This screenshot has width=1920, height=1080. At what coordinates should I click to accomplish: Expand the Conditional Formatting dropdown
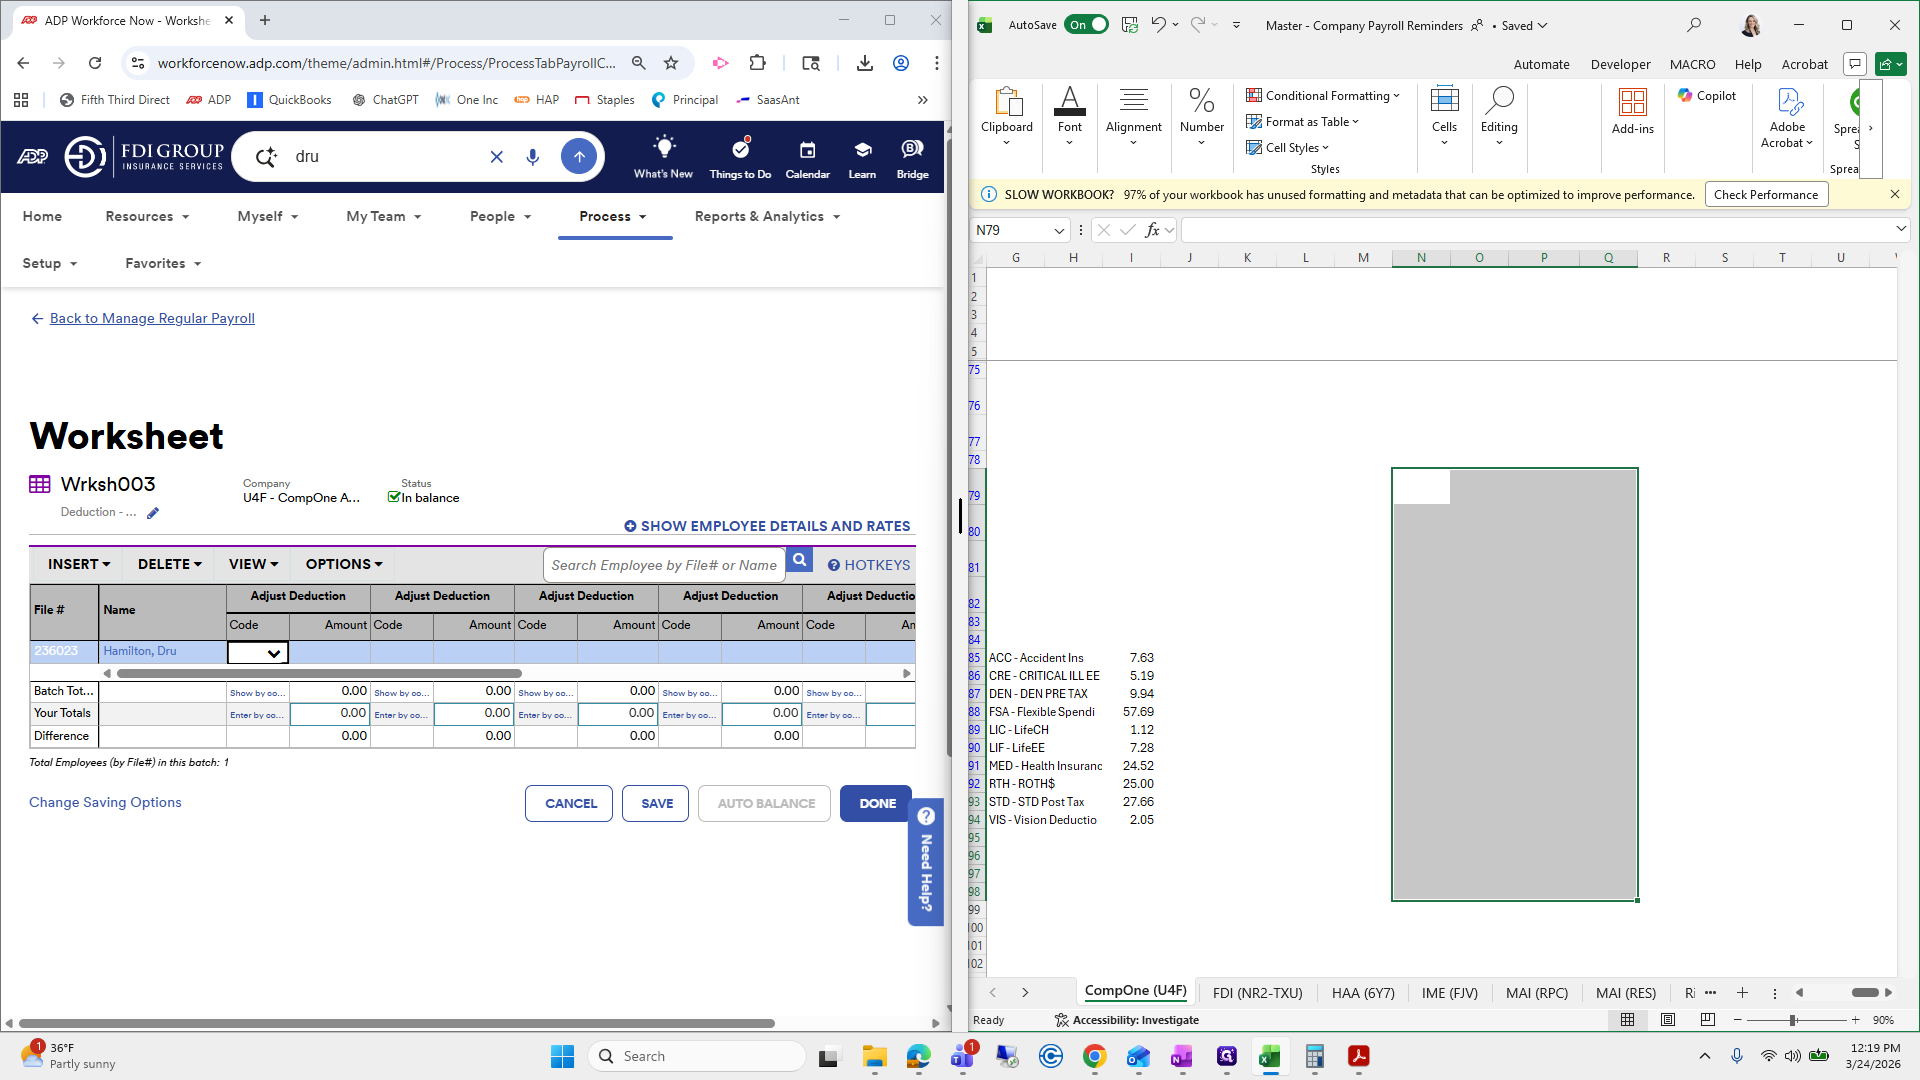[x=1322, y=96]
